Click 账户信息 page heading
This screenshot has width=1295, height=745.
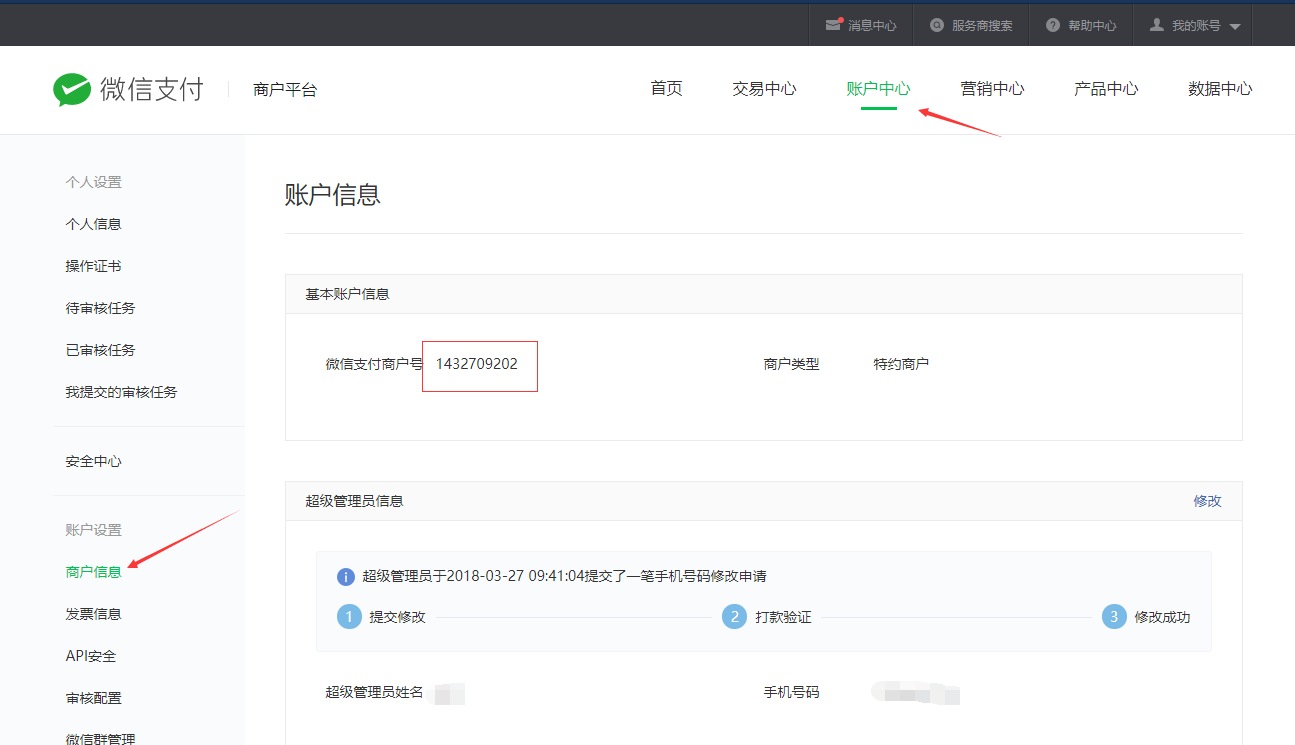tap(333, 194)
